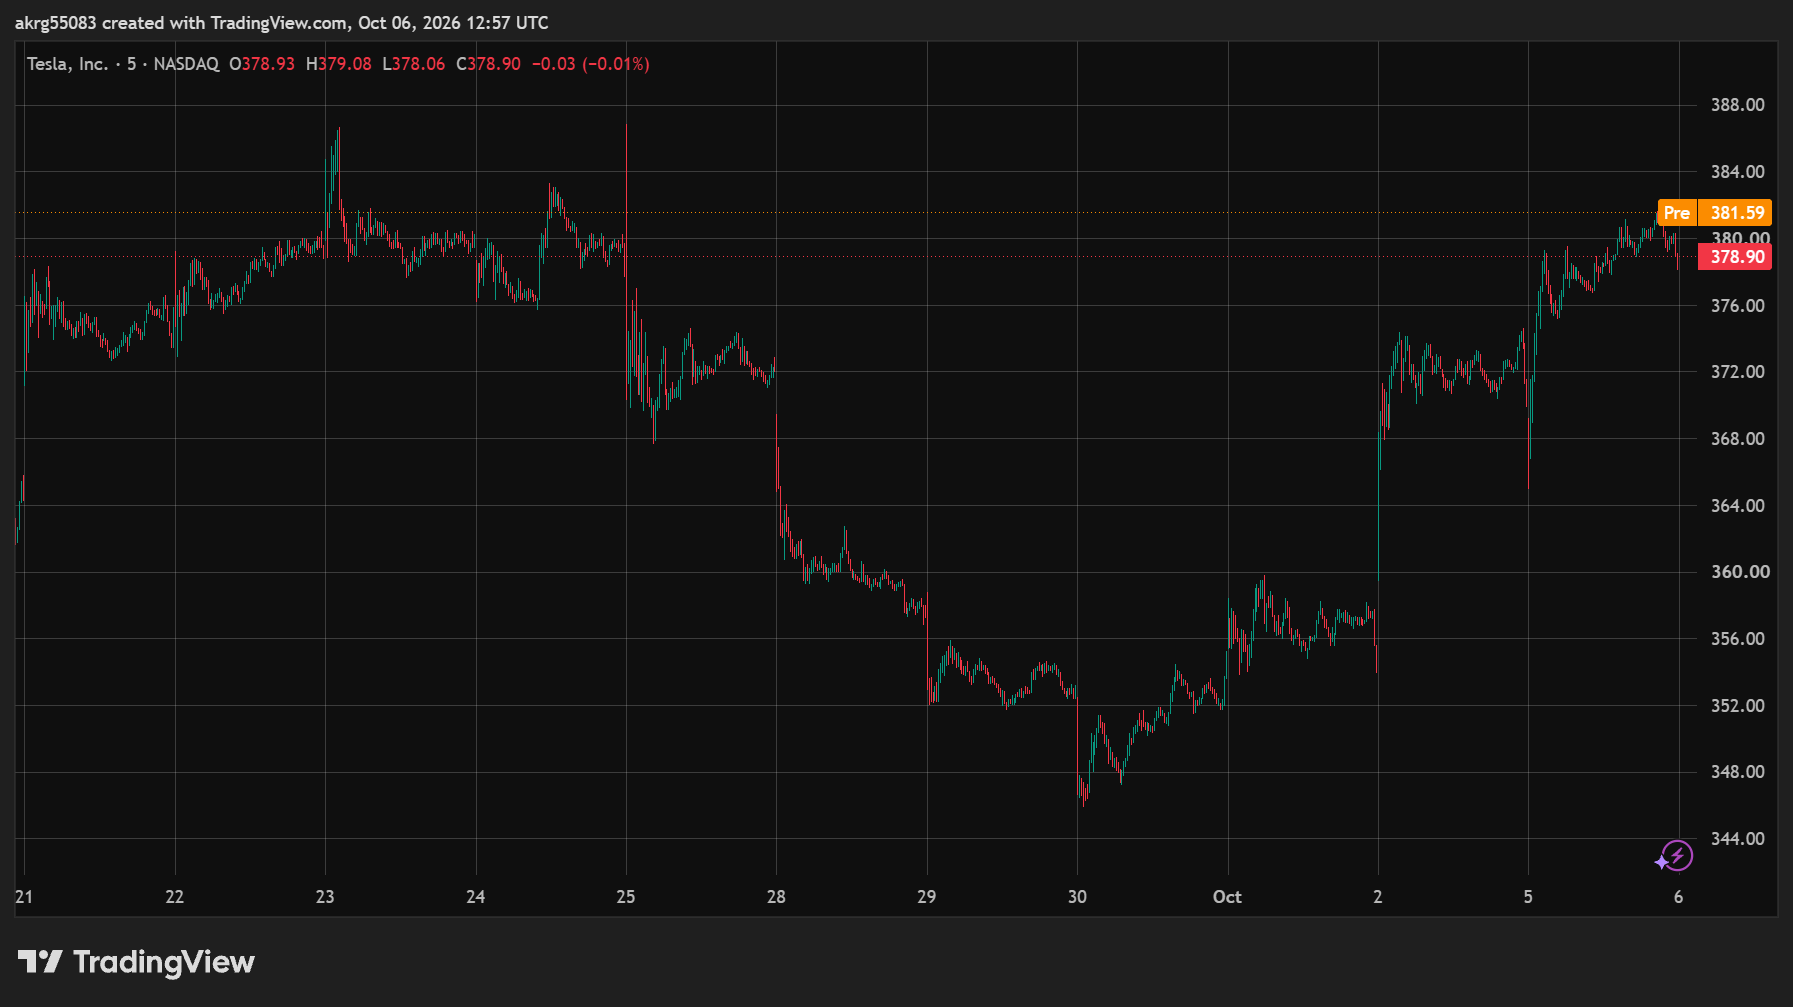The image size is (1793, 1007).
Task: Click the 352.00 price axis label
Action: [x=1737, y=706]
